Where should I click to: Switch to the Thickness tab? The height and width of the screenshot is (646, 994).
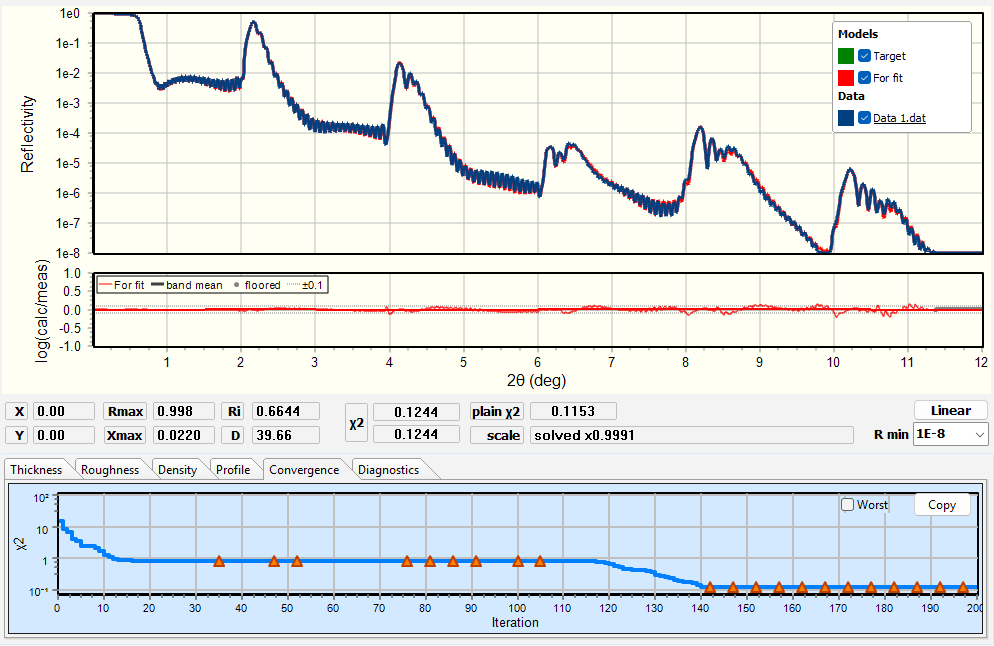pos(36,470)
